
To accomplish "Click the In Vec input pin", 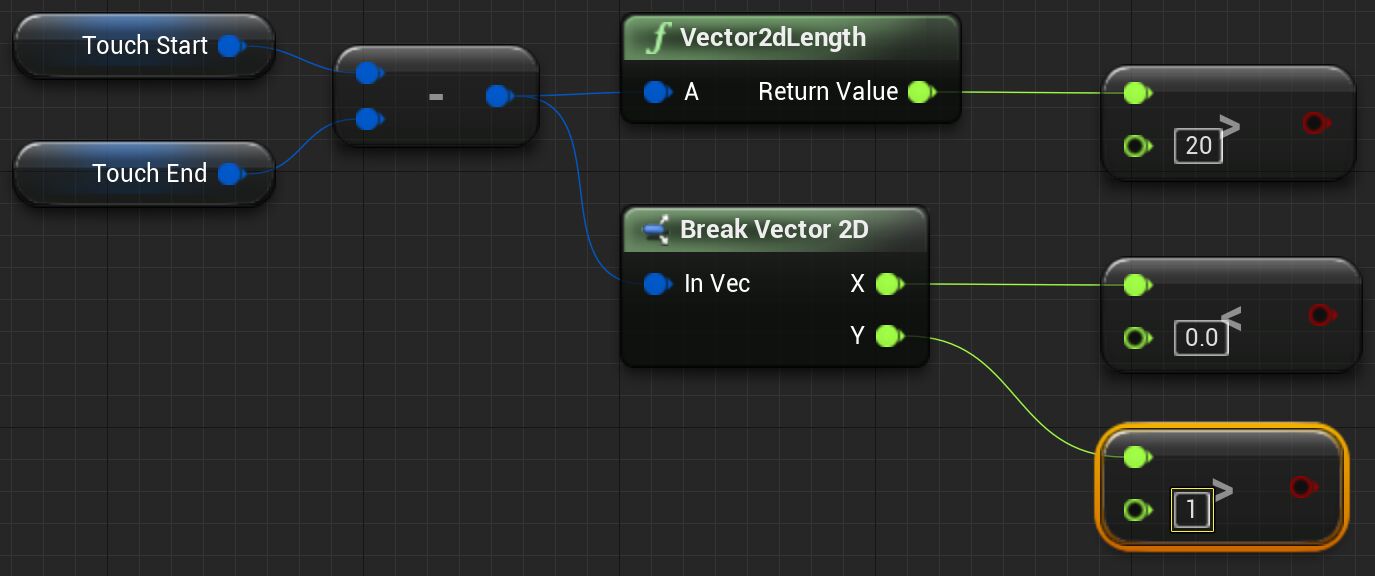I will pyautogui.click(x=656, y=285).
